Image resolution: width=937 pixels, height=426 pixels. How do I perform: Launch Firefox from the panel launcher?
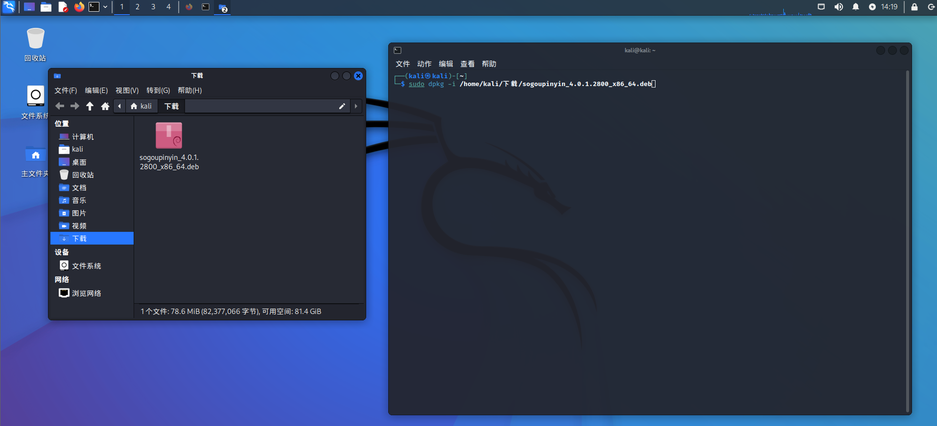(79, 7)
